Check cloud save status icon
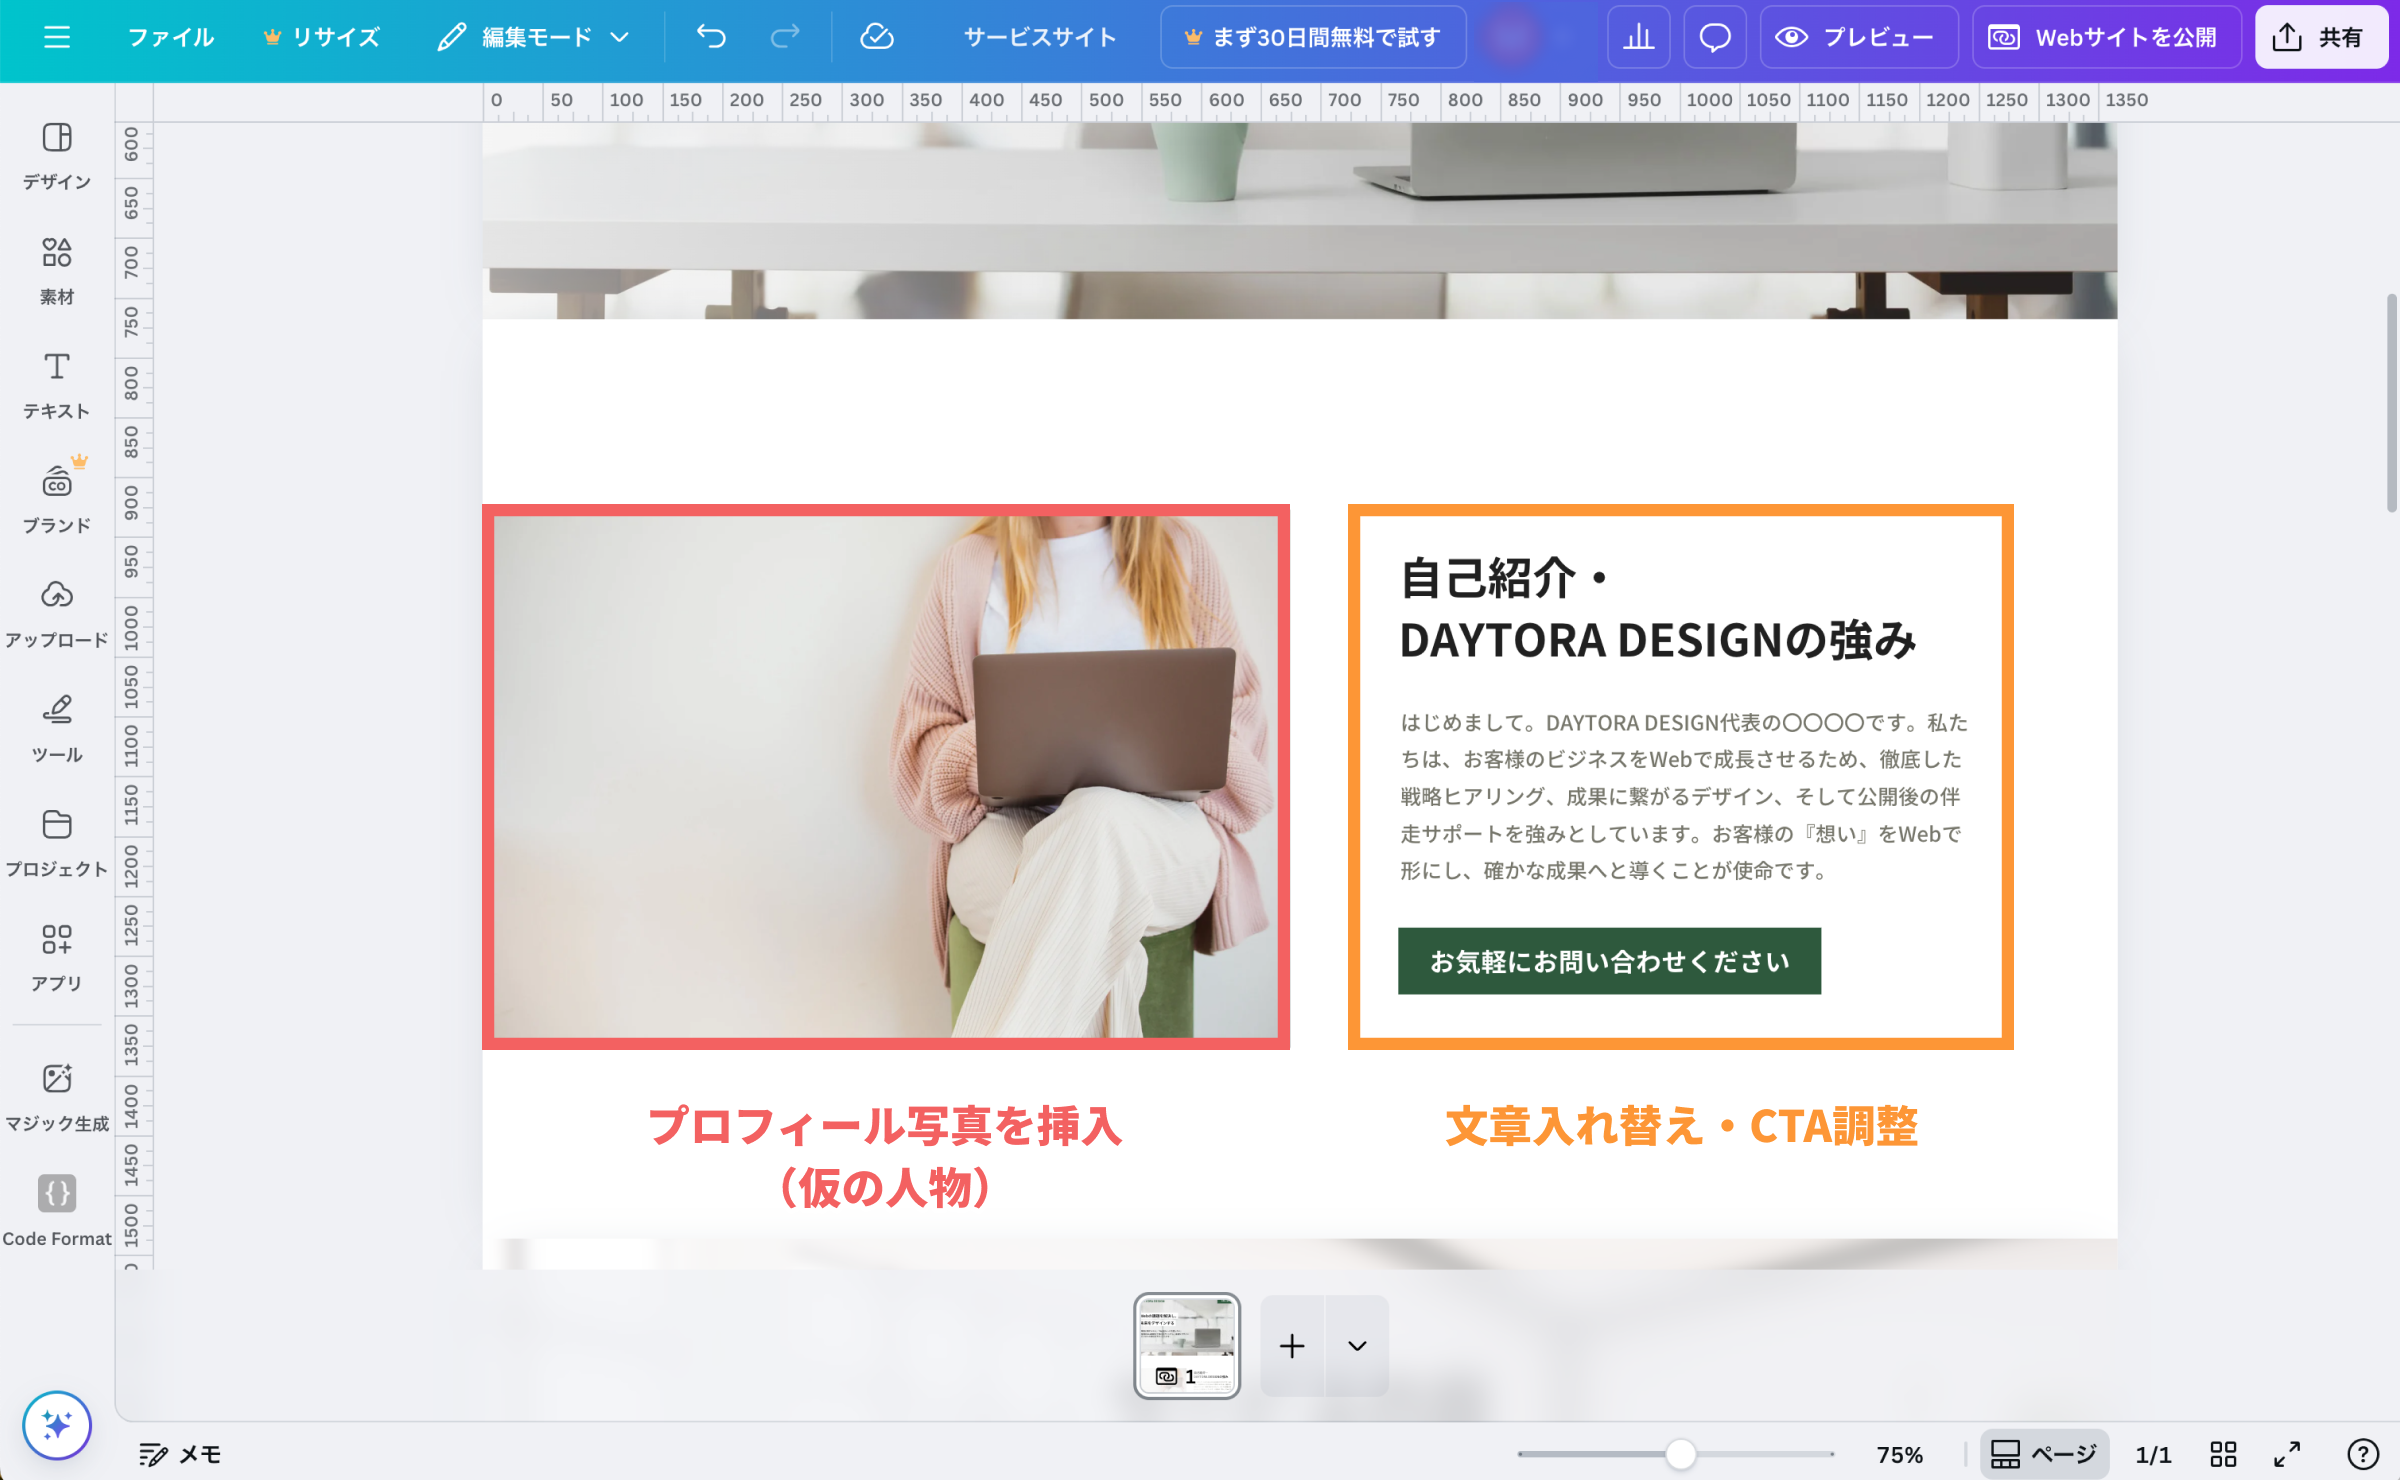2400x1480 pixels. click(876, 37)
